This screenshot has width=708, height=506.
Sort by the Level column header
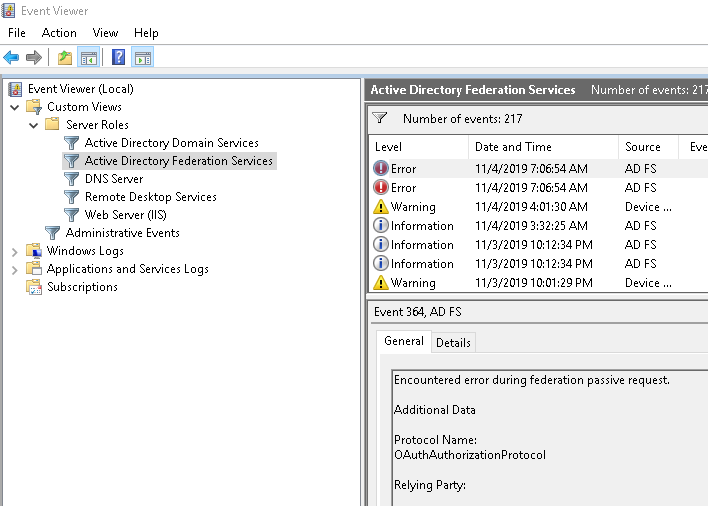[418, 147]
